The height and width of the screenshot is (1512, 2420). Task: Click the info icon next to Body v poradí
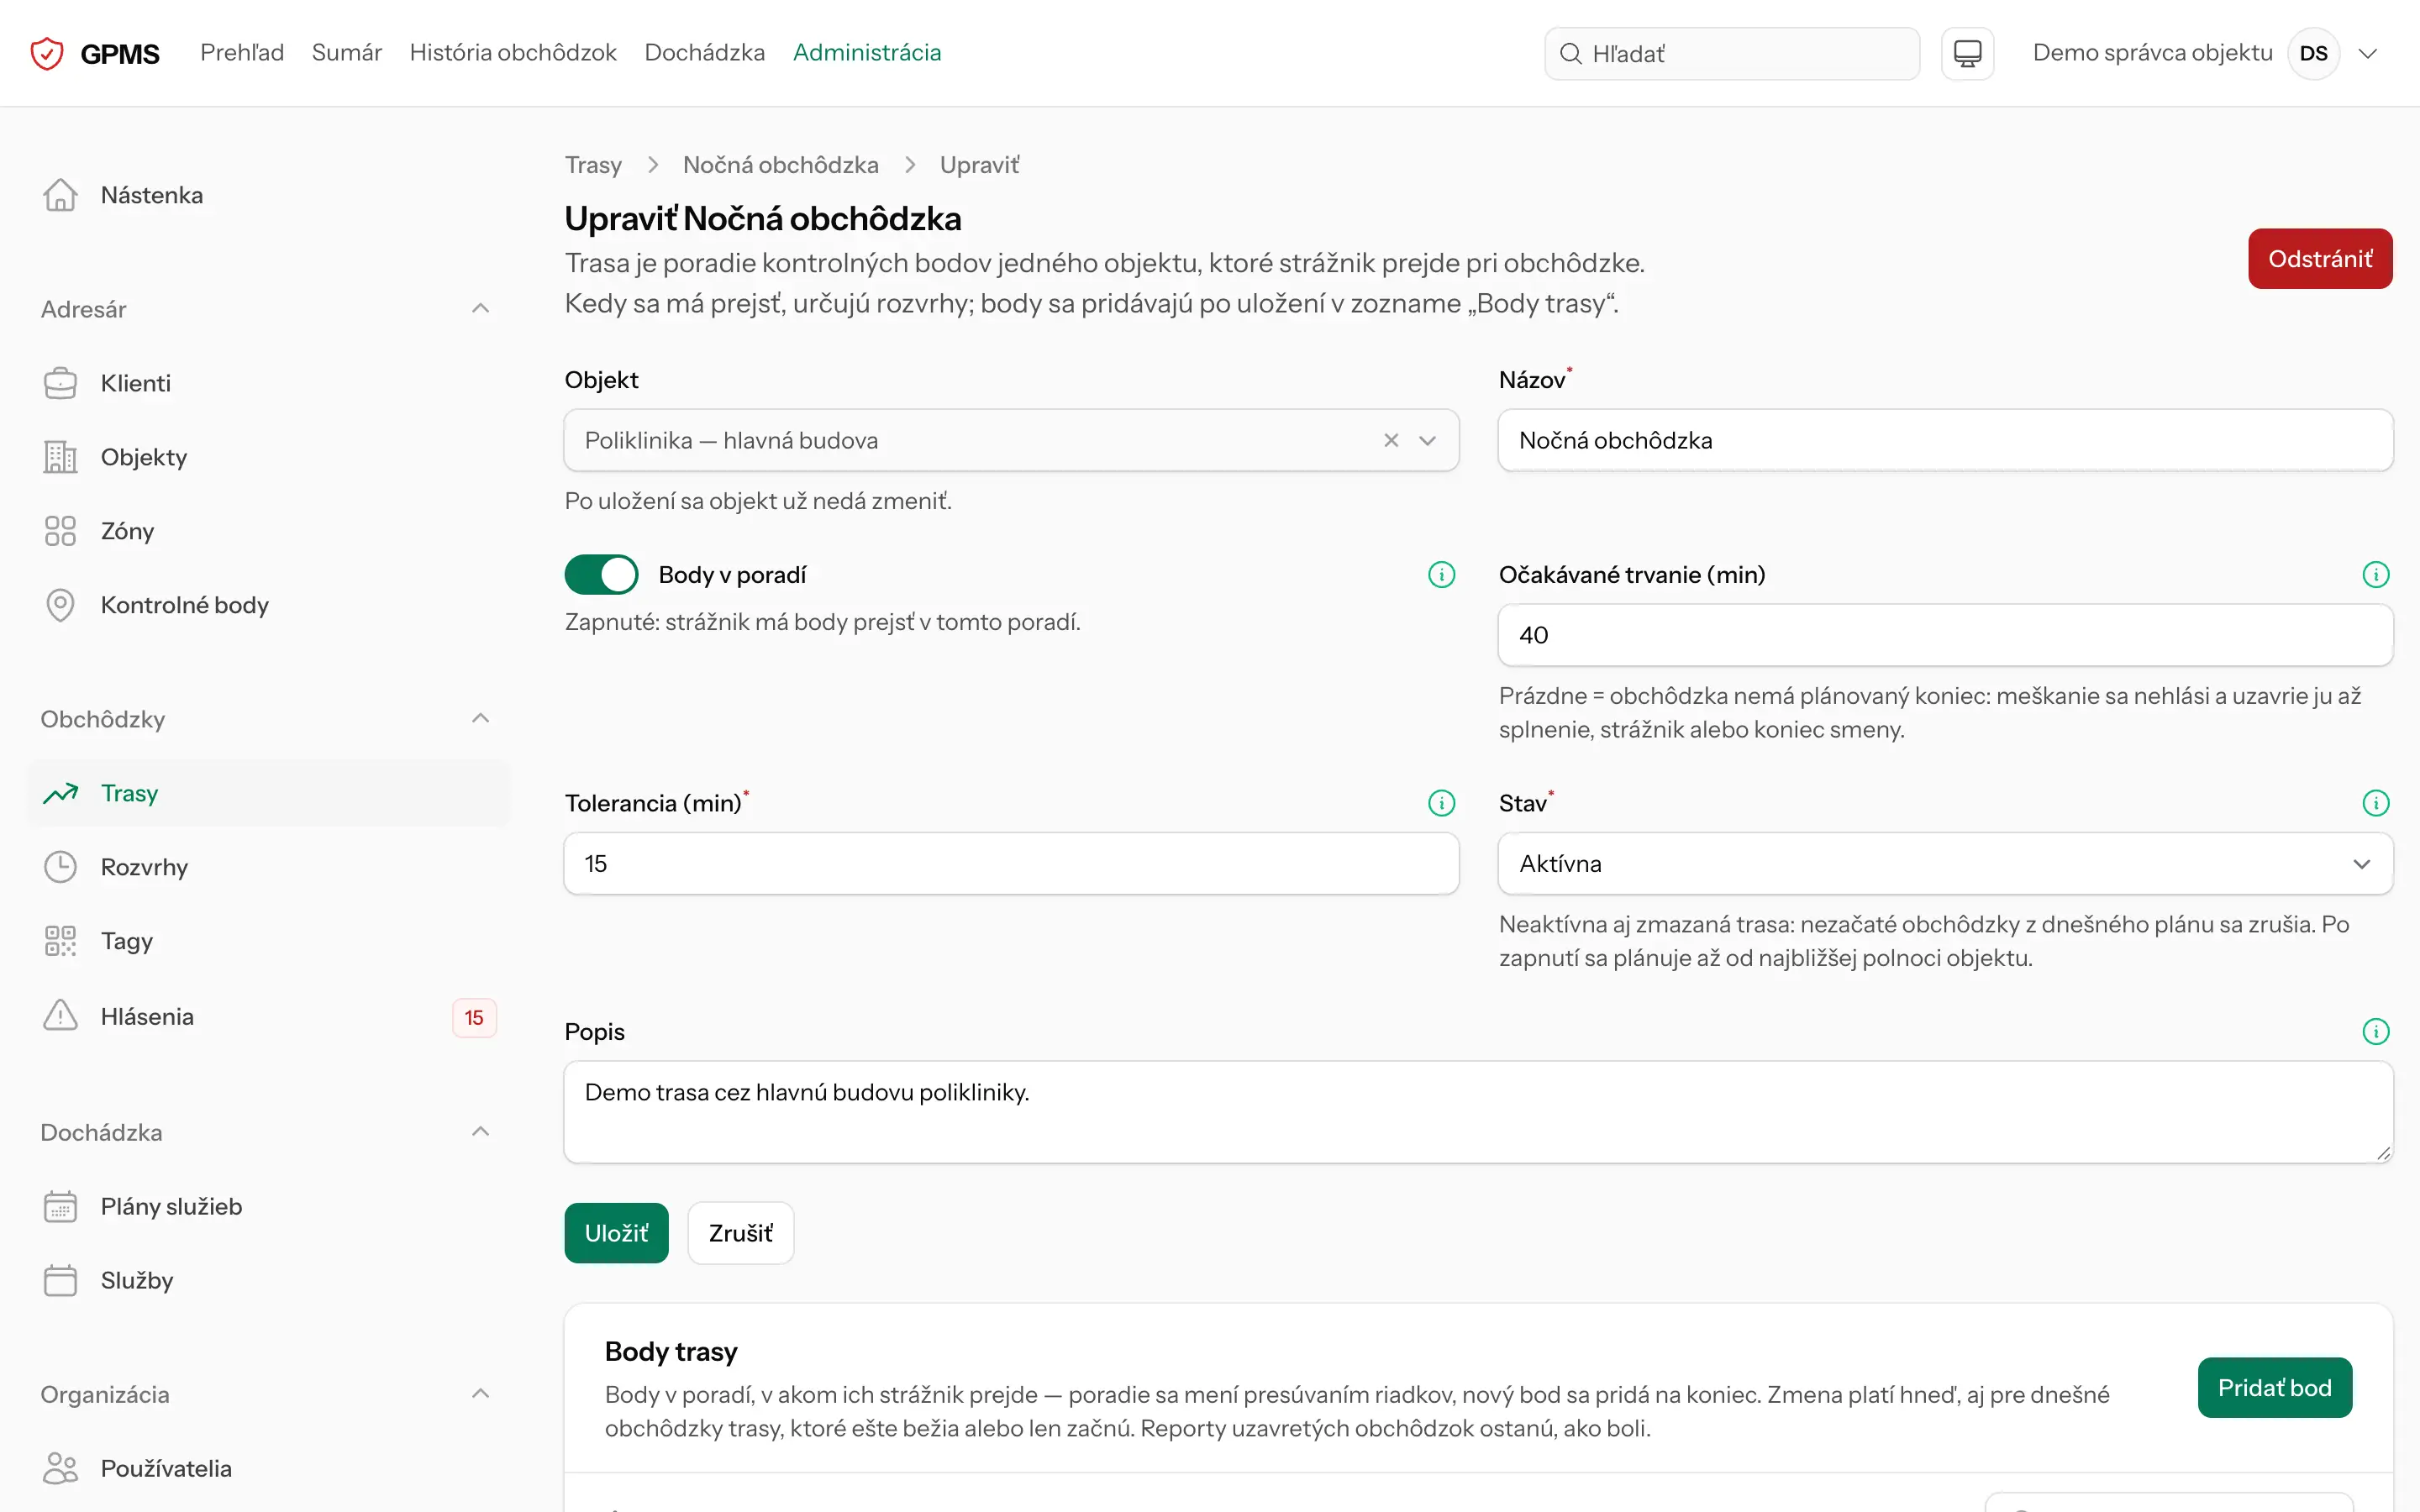point(1441,574)
